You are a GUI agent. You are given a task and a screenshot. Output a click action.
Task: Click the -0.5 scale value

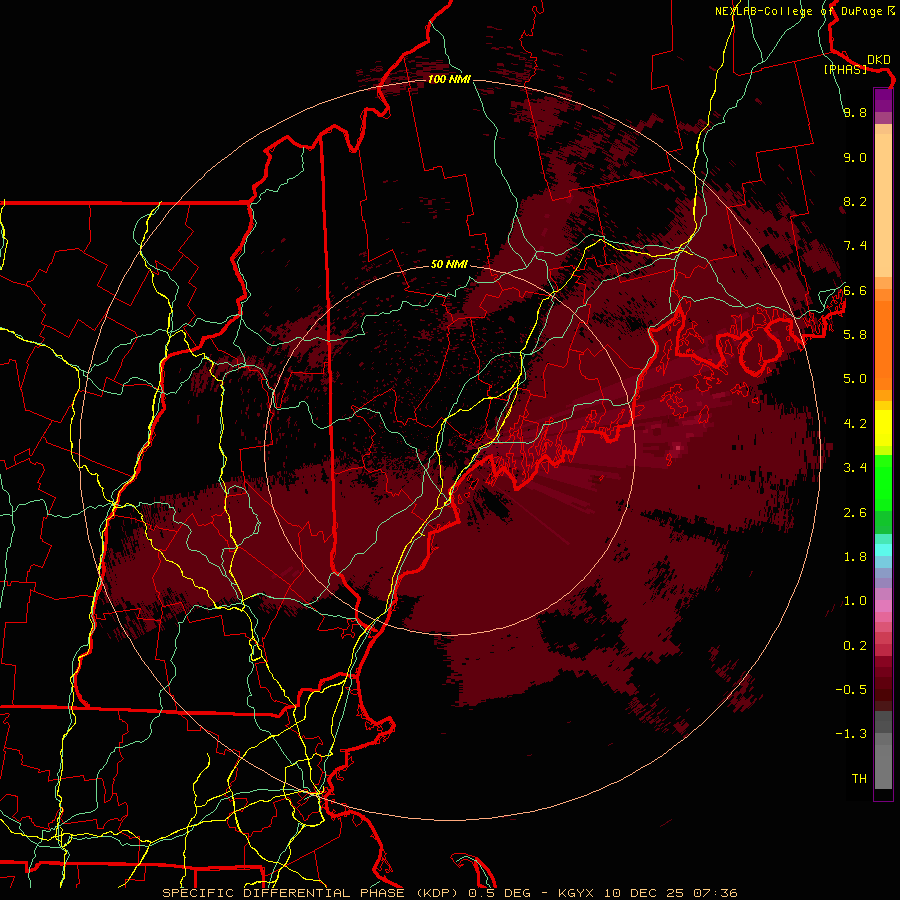pos(851,689)
